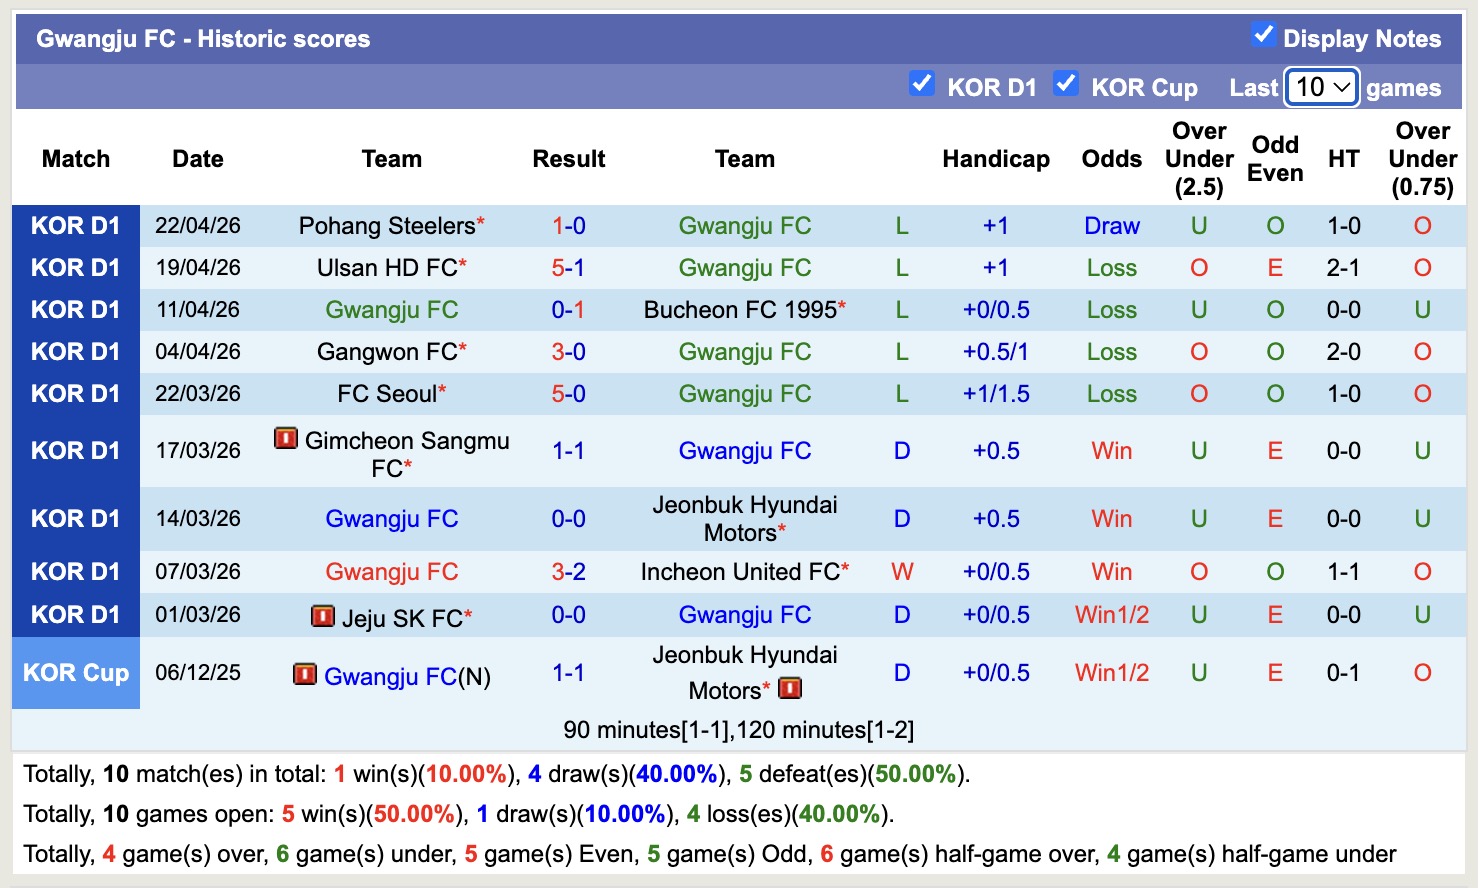This screenshot has width=1480, height=888.
Task: Open the Pohang Steelers team page
Action: point(383,226)
